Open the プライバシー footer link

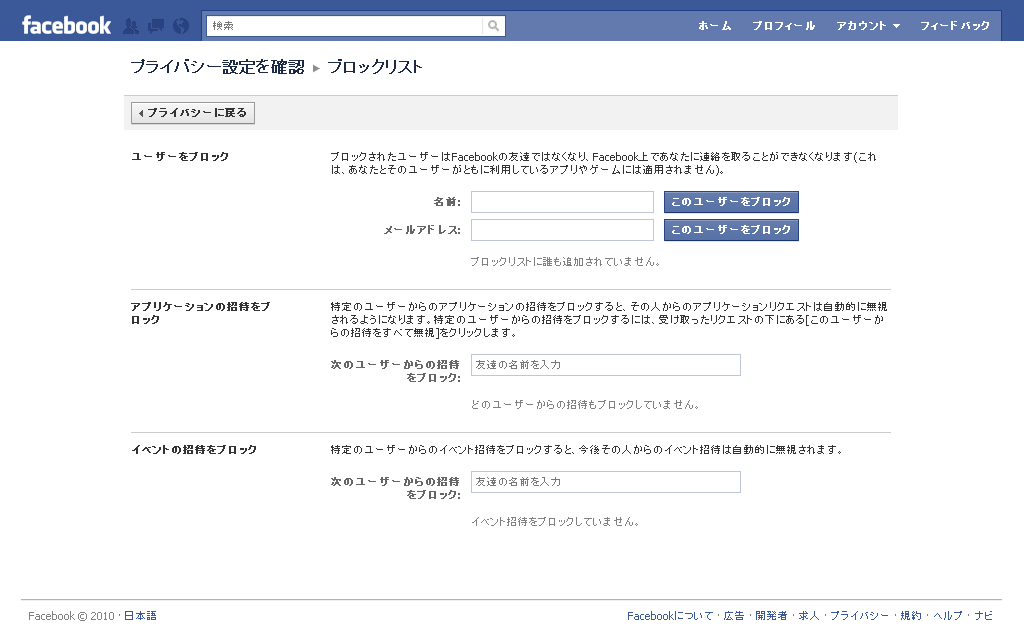click(x=859, y=616)
